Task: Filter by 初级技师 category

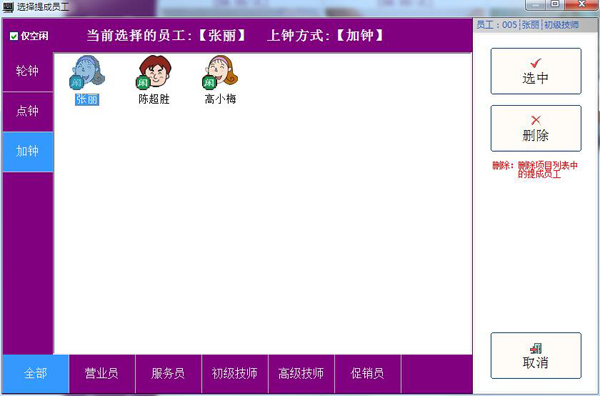Action: click(x=235, y=373)
